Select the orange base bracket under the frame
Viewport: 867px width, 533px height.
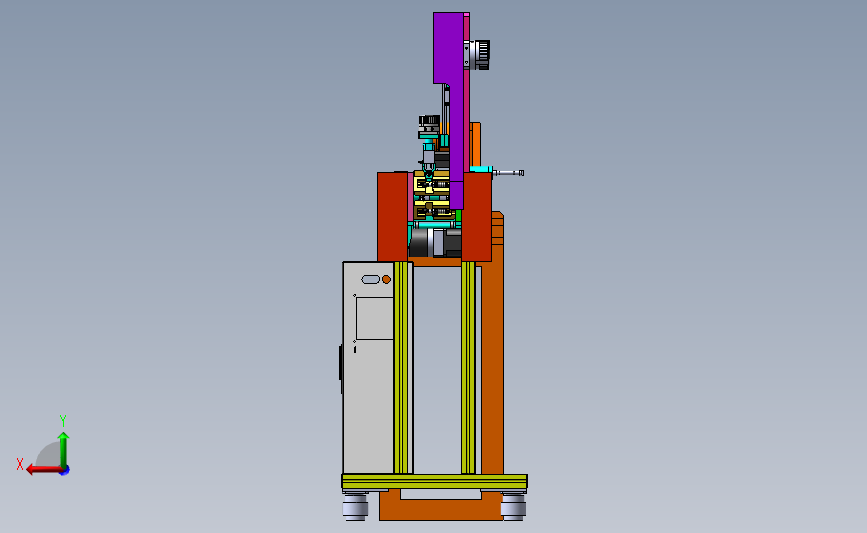441,508
